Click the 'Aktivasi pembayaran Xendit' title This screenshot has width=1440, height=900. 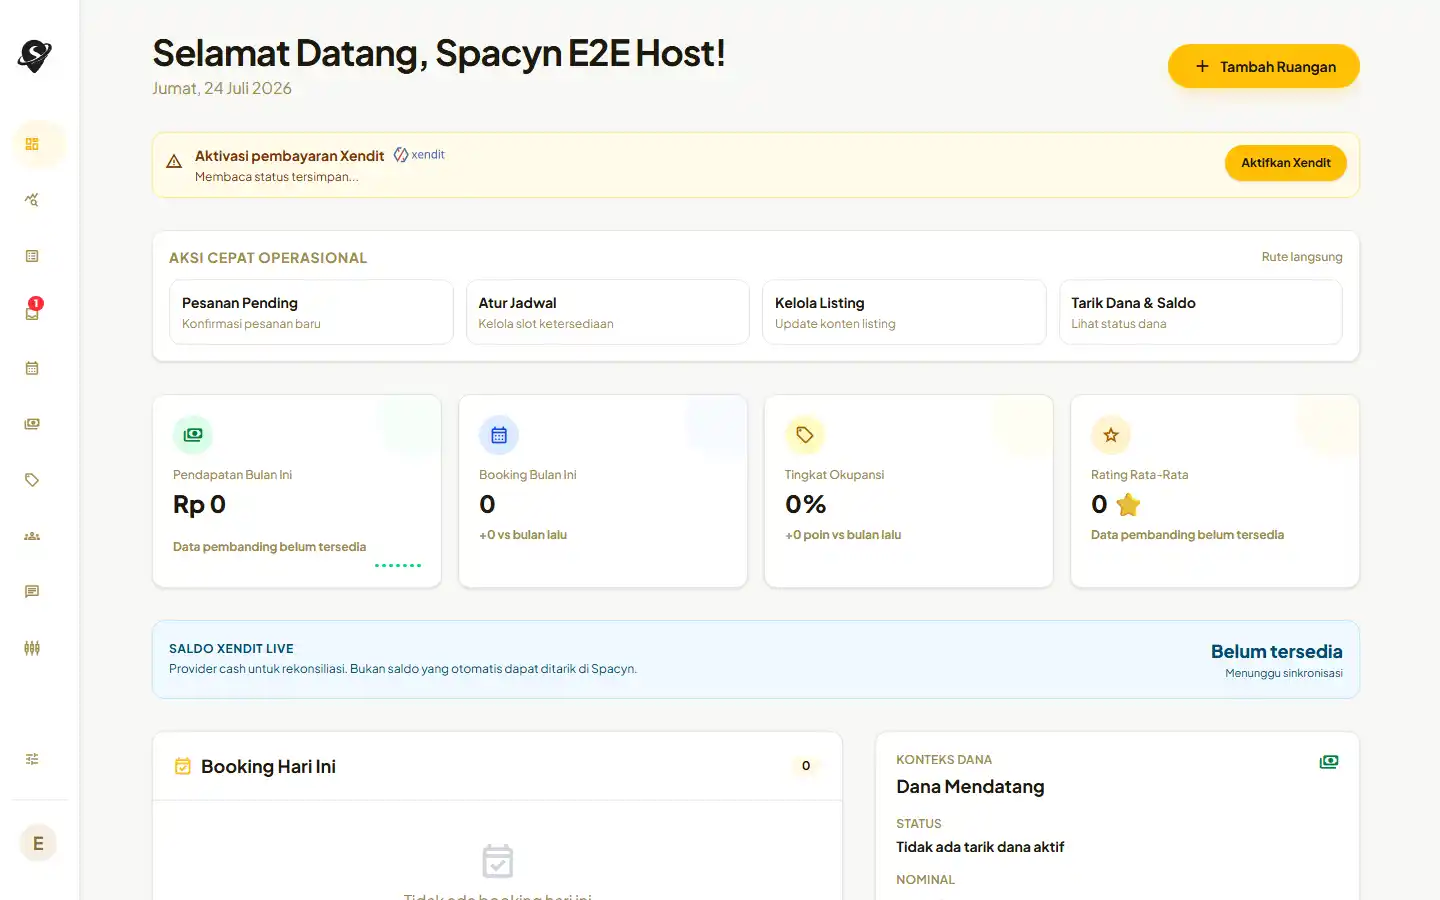pyautogui.click(x=289, y=156)
